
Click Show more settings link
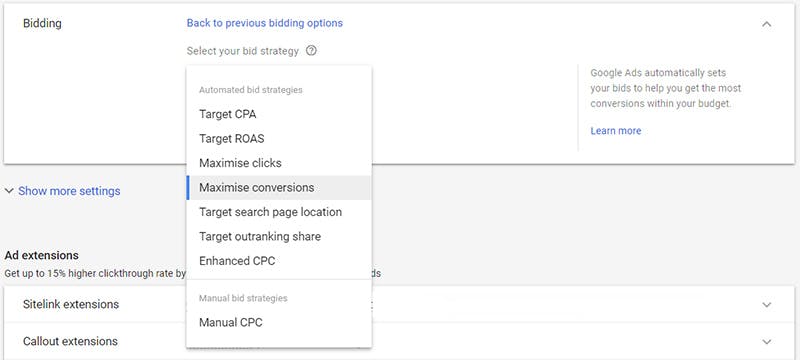pos(69,191)
